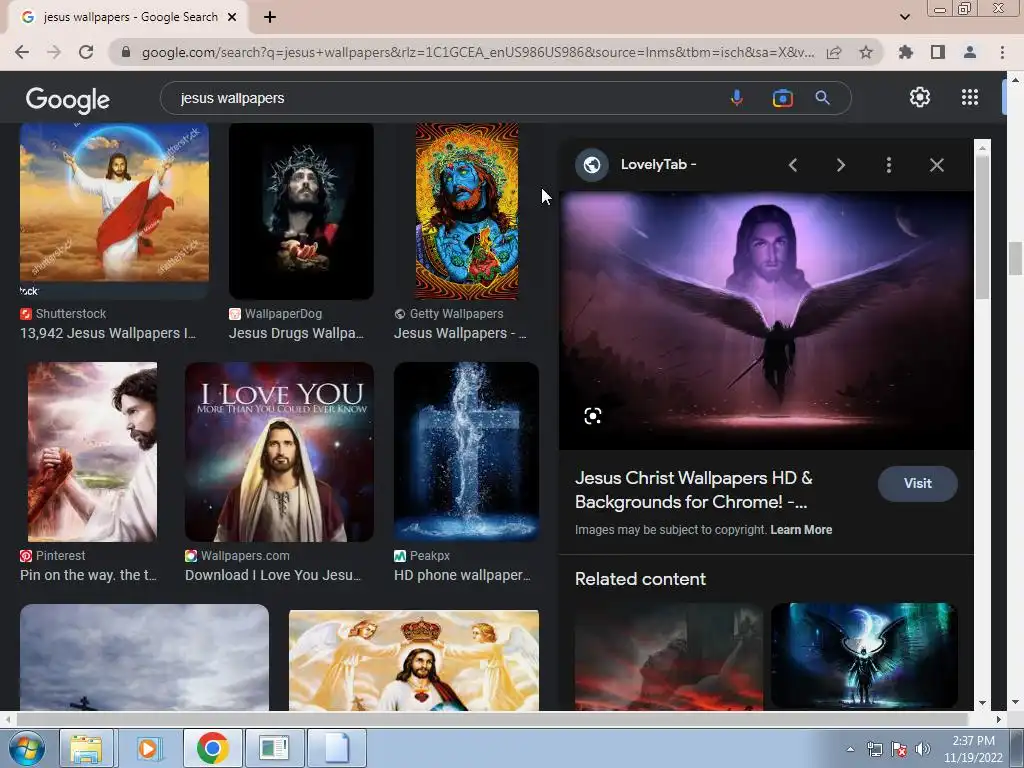Open File Explorer from taskbar
Image resolution: width=1024 pixels, height=768 pixels.
[86, 748]
